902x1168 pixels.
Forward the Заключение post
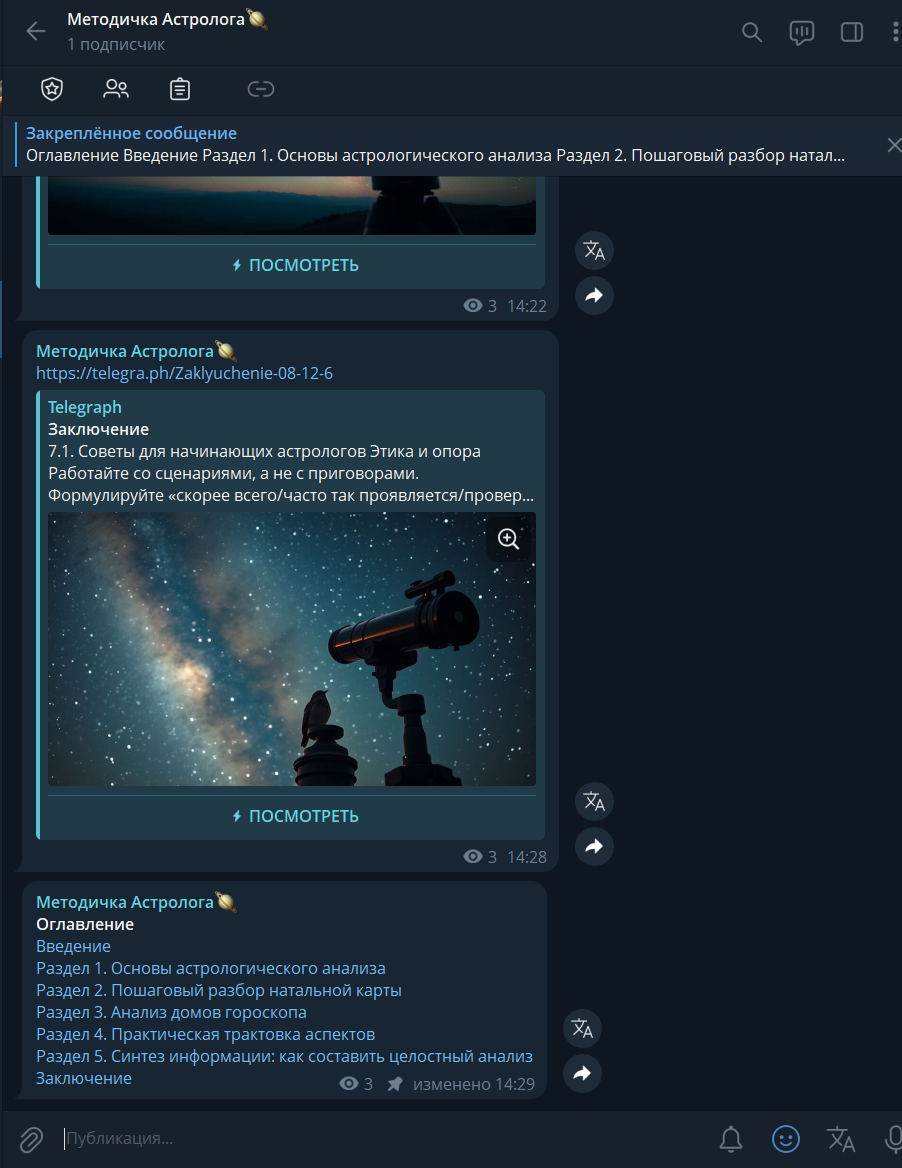tap(594, 846)
